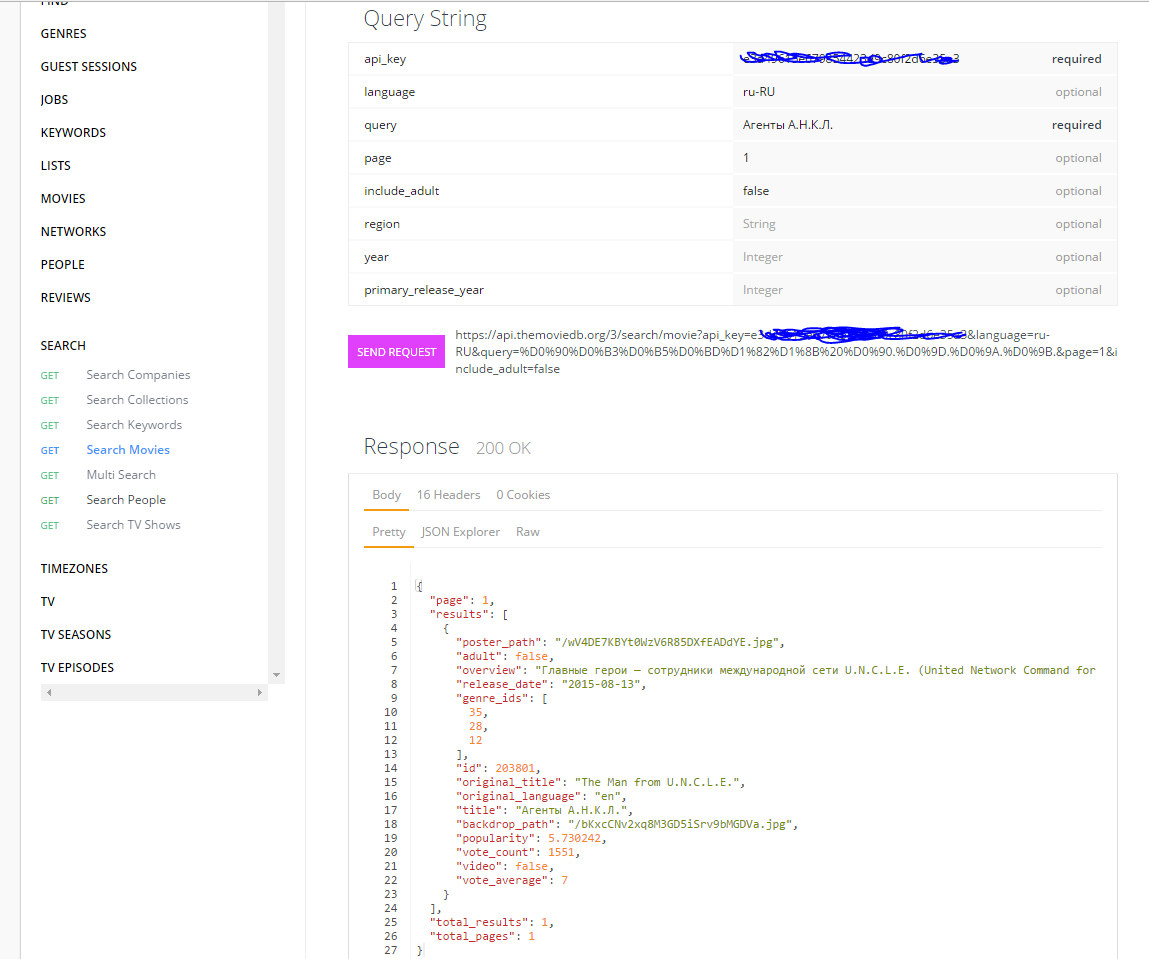Screen dimensions: 1149x959
Task: Open the Multi Search endpoint link
Action: click(x=121, y=475)
